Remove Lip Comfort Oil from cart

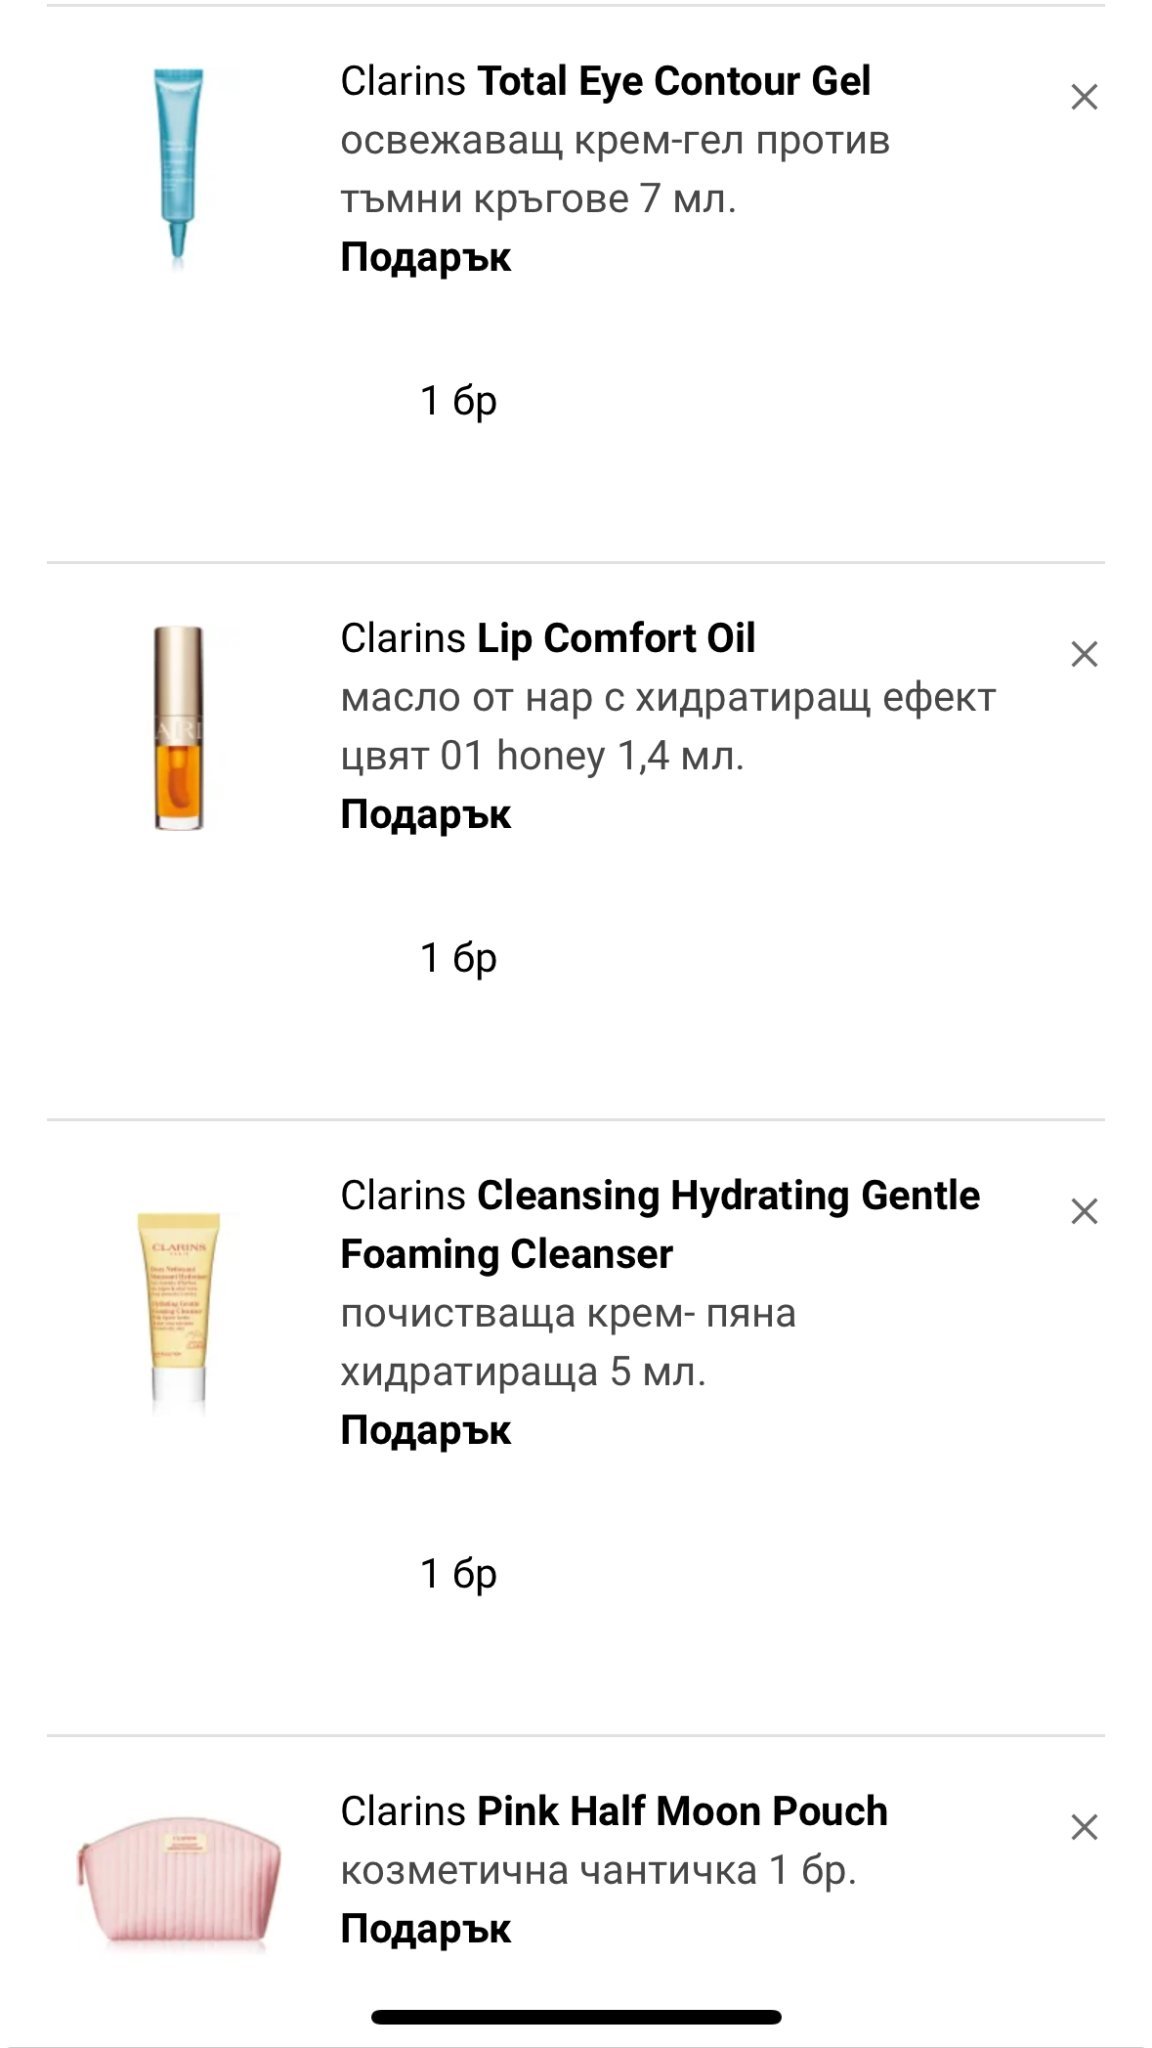click(1084, 654)
